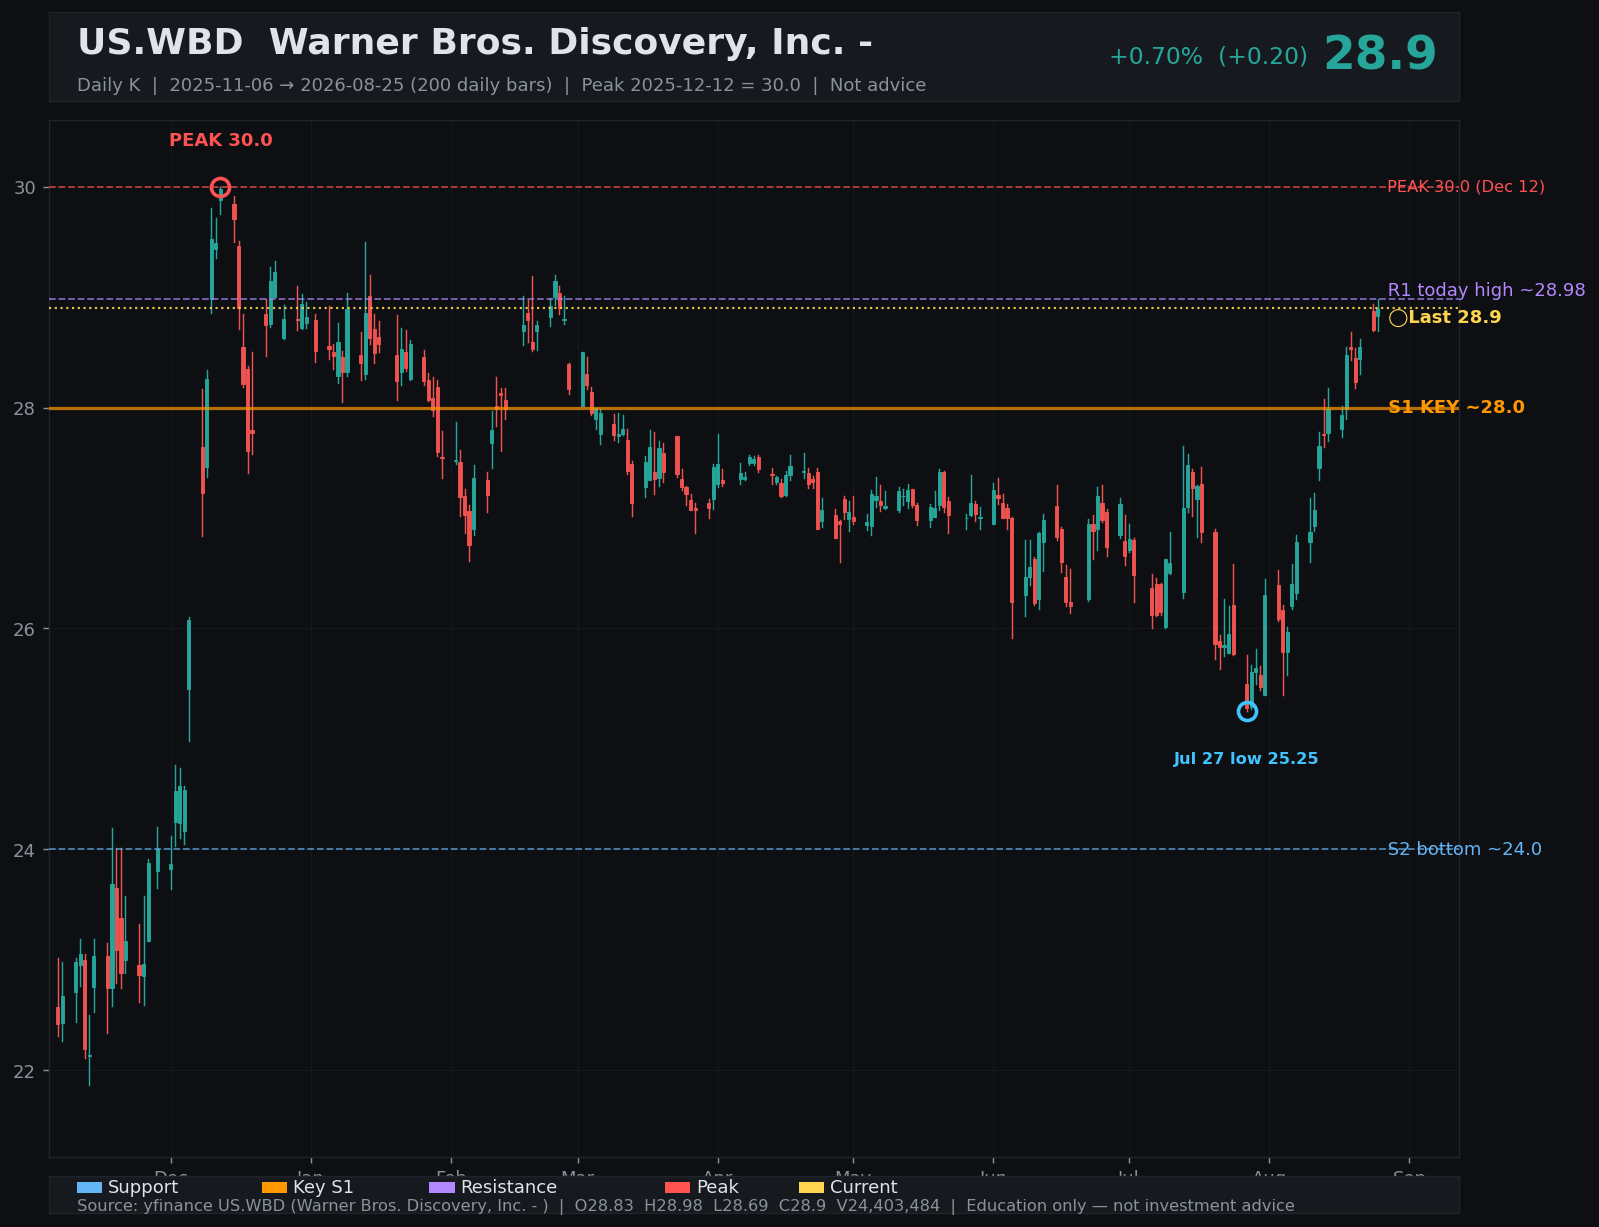Image resolution: width=1599 pixels, height=1227 pixels.
Task: Select the blue Support legend swatch
Action: click(89, 1187)
